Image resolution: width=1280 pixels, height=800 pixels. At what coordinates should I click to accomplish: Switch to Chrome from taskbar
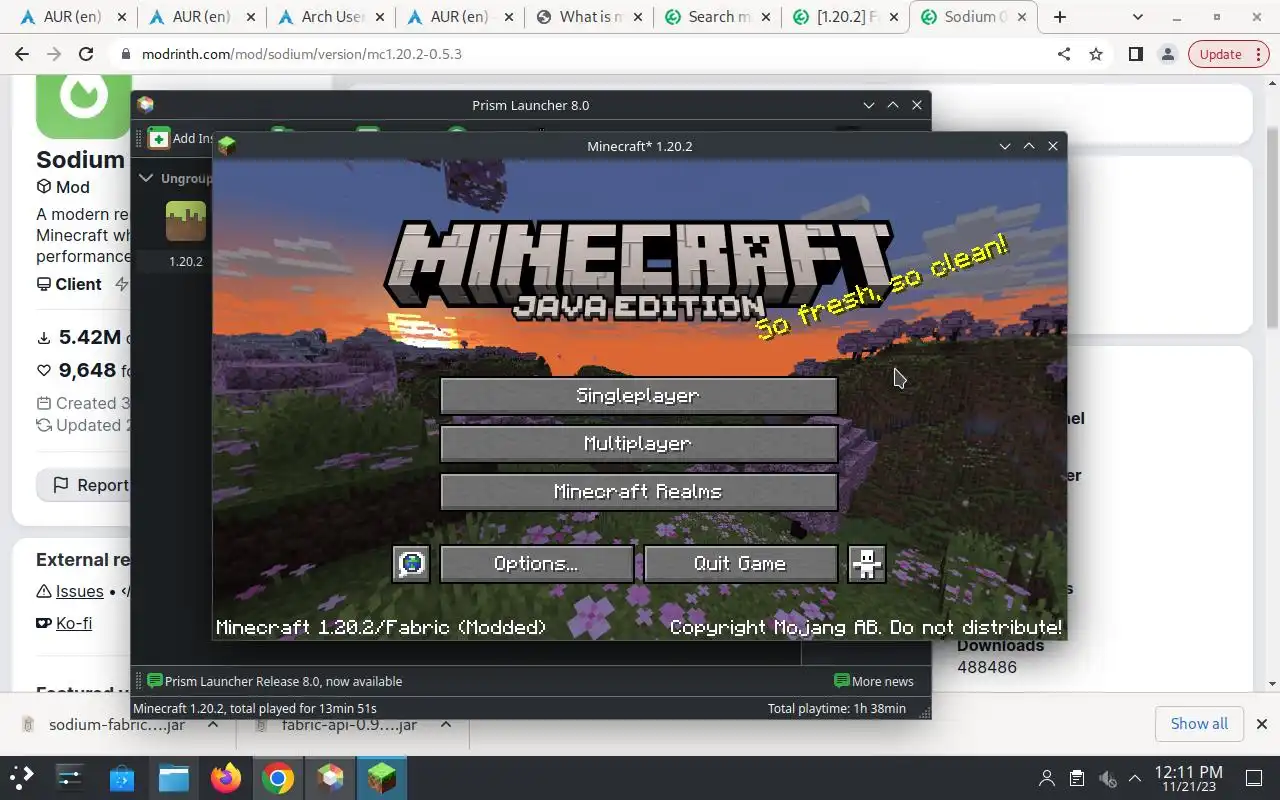pos(278,777)
